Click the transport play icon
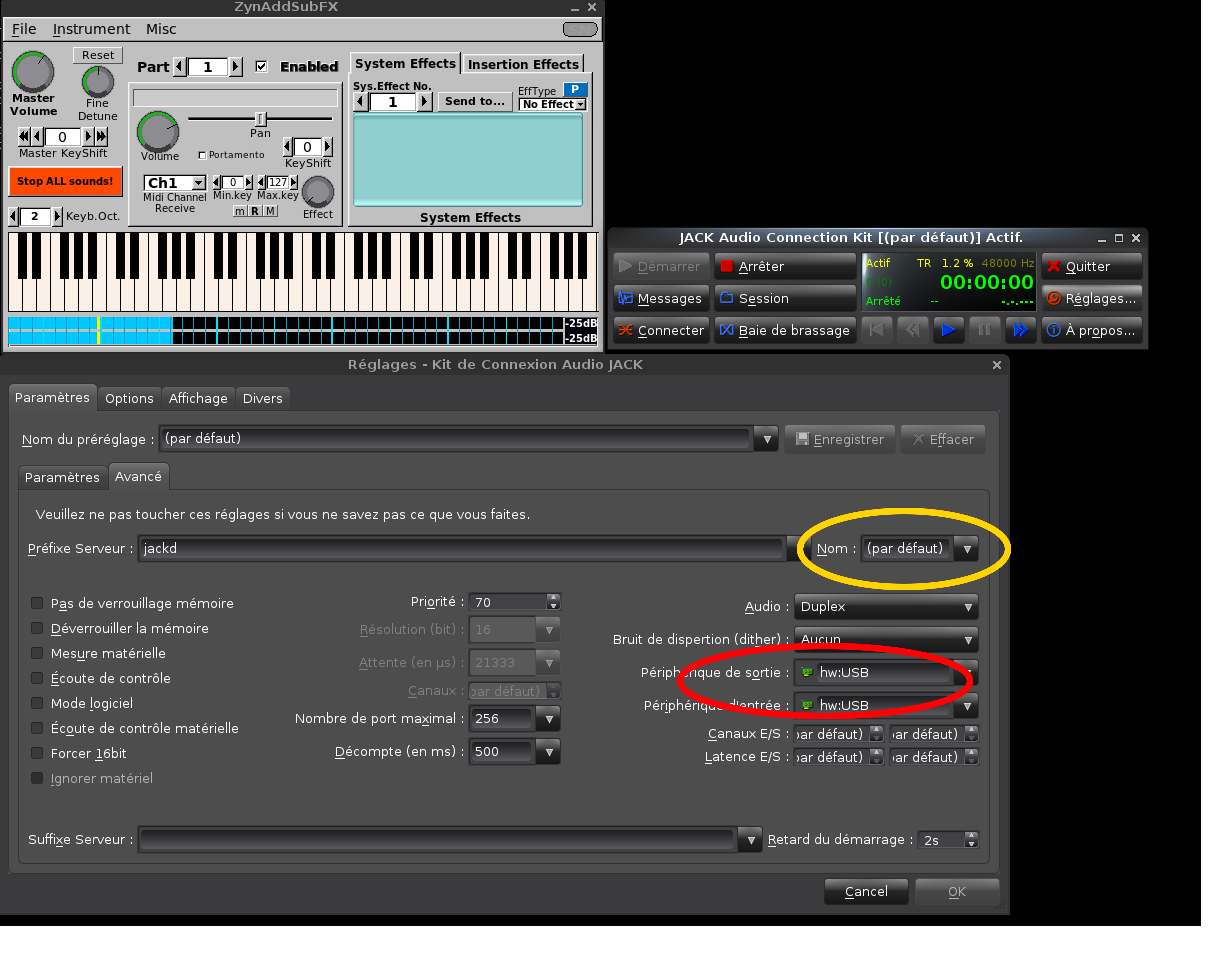 tap(948, 330)
